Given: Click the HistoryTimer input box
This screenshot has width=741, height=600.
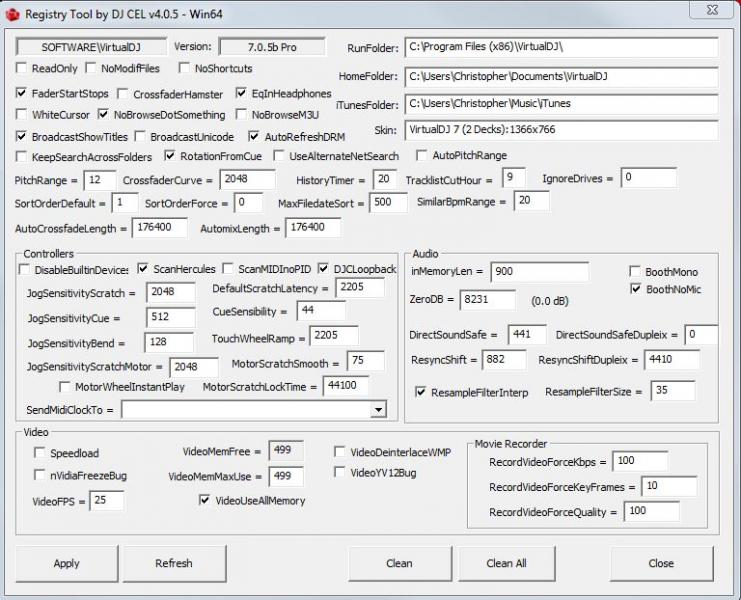Looking at the screenshot, I should click(385, 180).
